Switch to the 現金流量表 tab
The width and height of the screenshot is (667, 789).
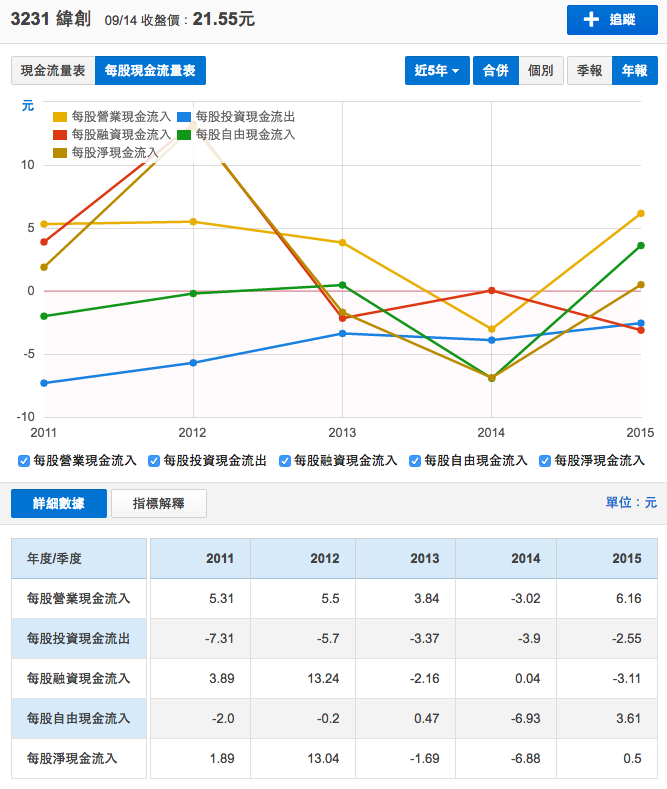pos(53,70)
